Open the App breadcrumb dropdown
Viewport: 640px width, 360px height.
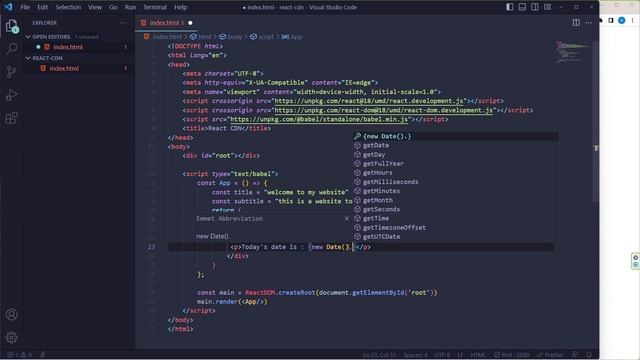click(x=292, y=37)
